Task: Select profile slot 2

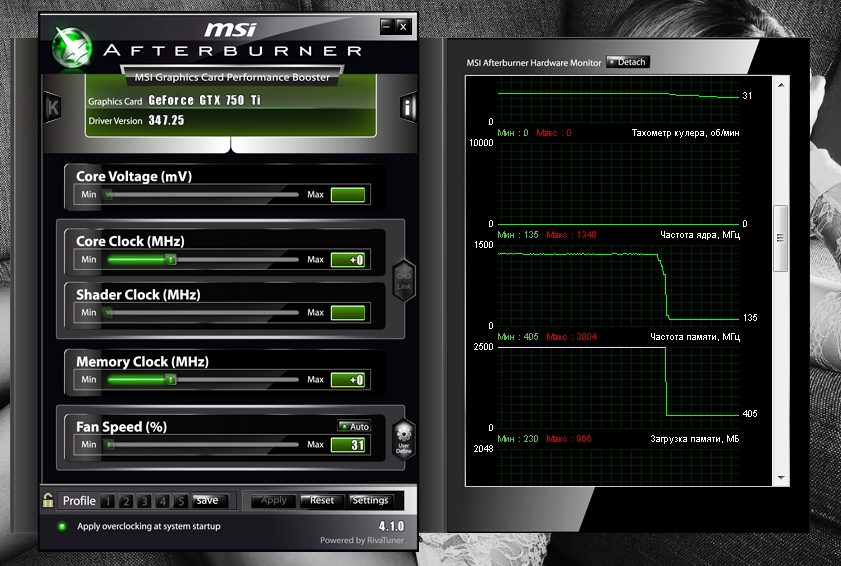Action: [126, 501]
